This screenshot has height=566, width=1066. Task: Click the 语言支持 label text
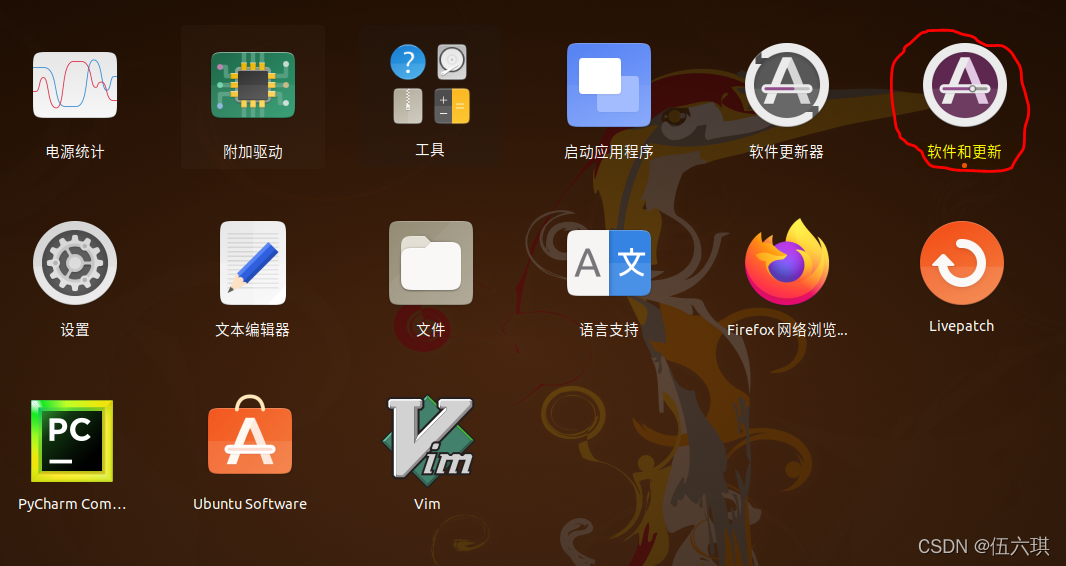click(x=609, y=330)
